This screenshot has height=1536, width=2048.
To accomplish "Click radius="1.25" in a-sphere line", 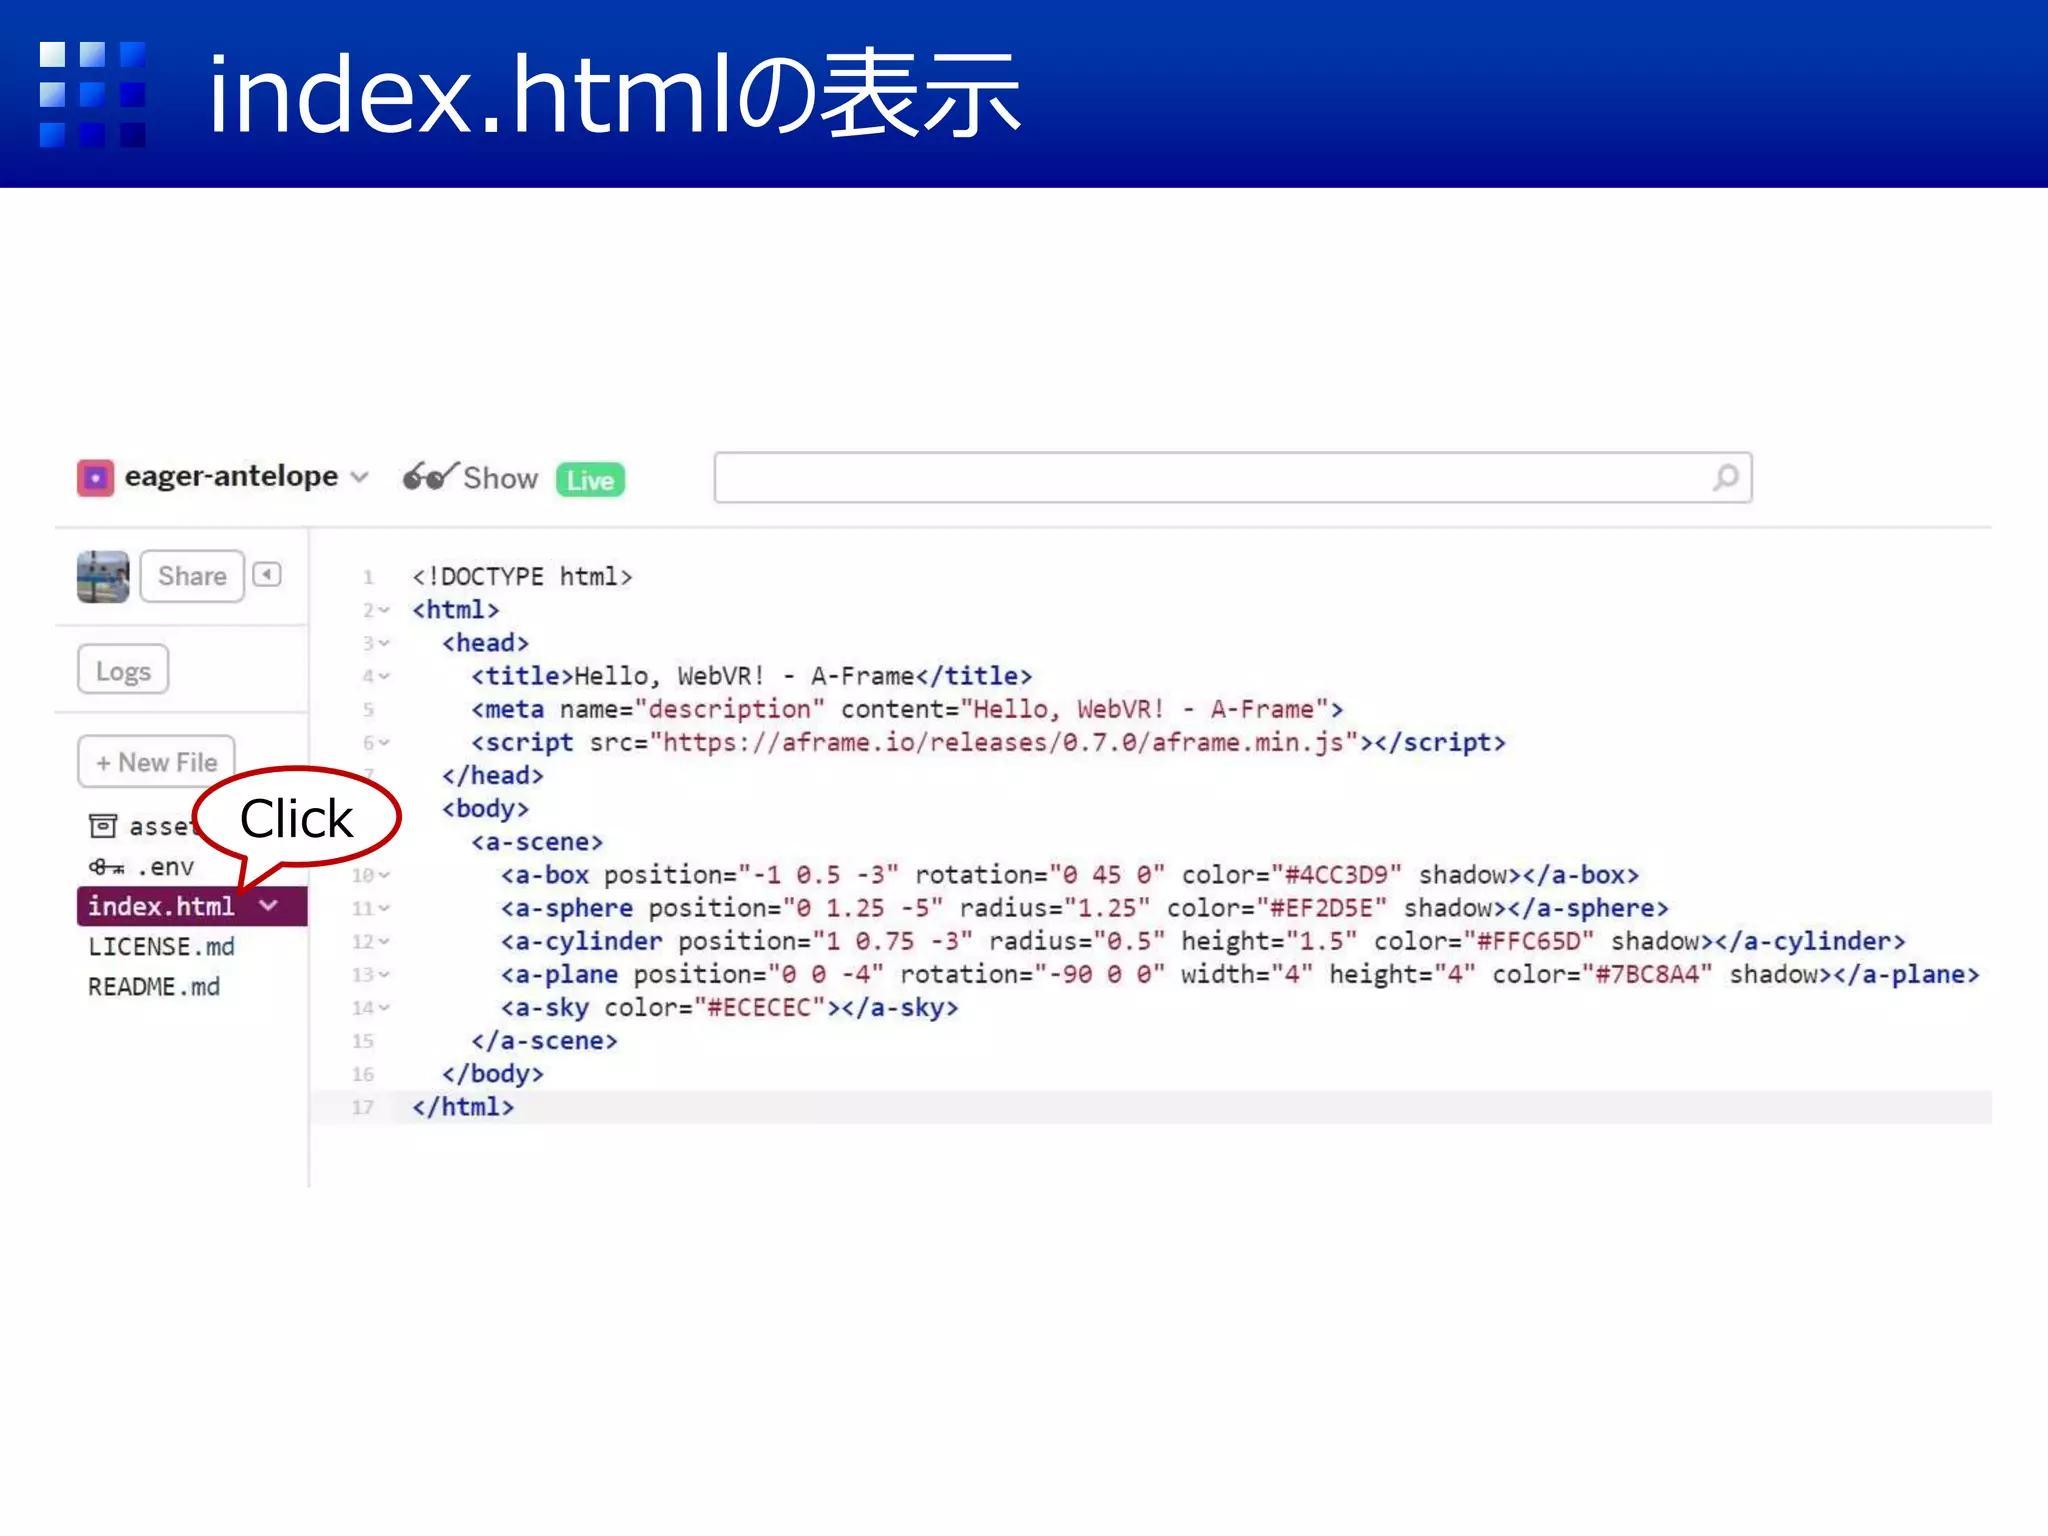I will click(x=1055, y=908).
